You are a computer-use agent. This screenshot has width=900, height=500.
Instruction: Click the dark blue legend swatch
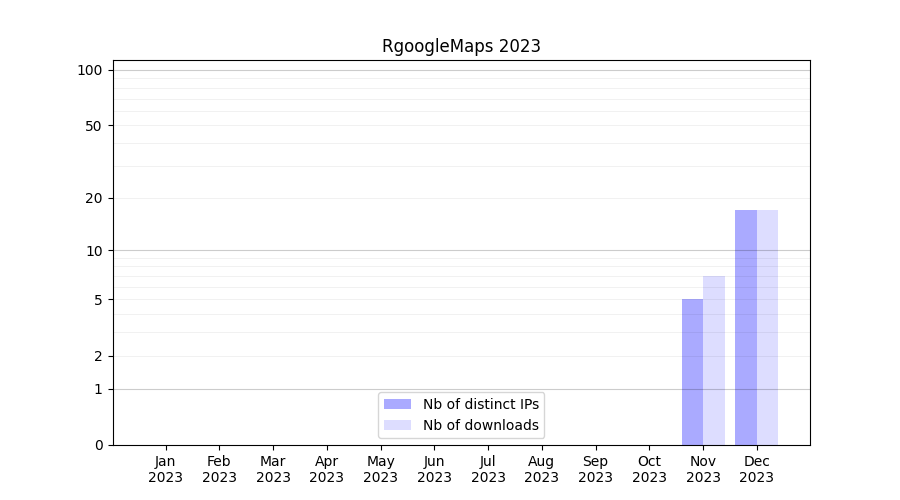(x=397, y=404)
